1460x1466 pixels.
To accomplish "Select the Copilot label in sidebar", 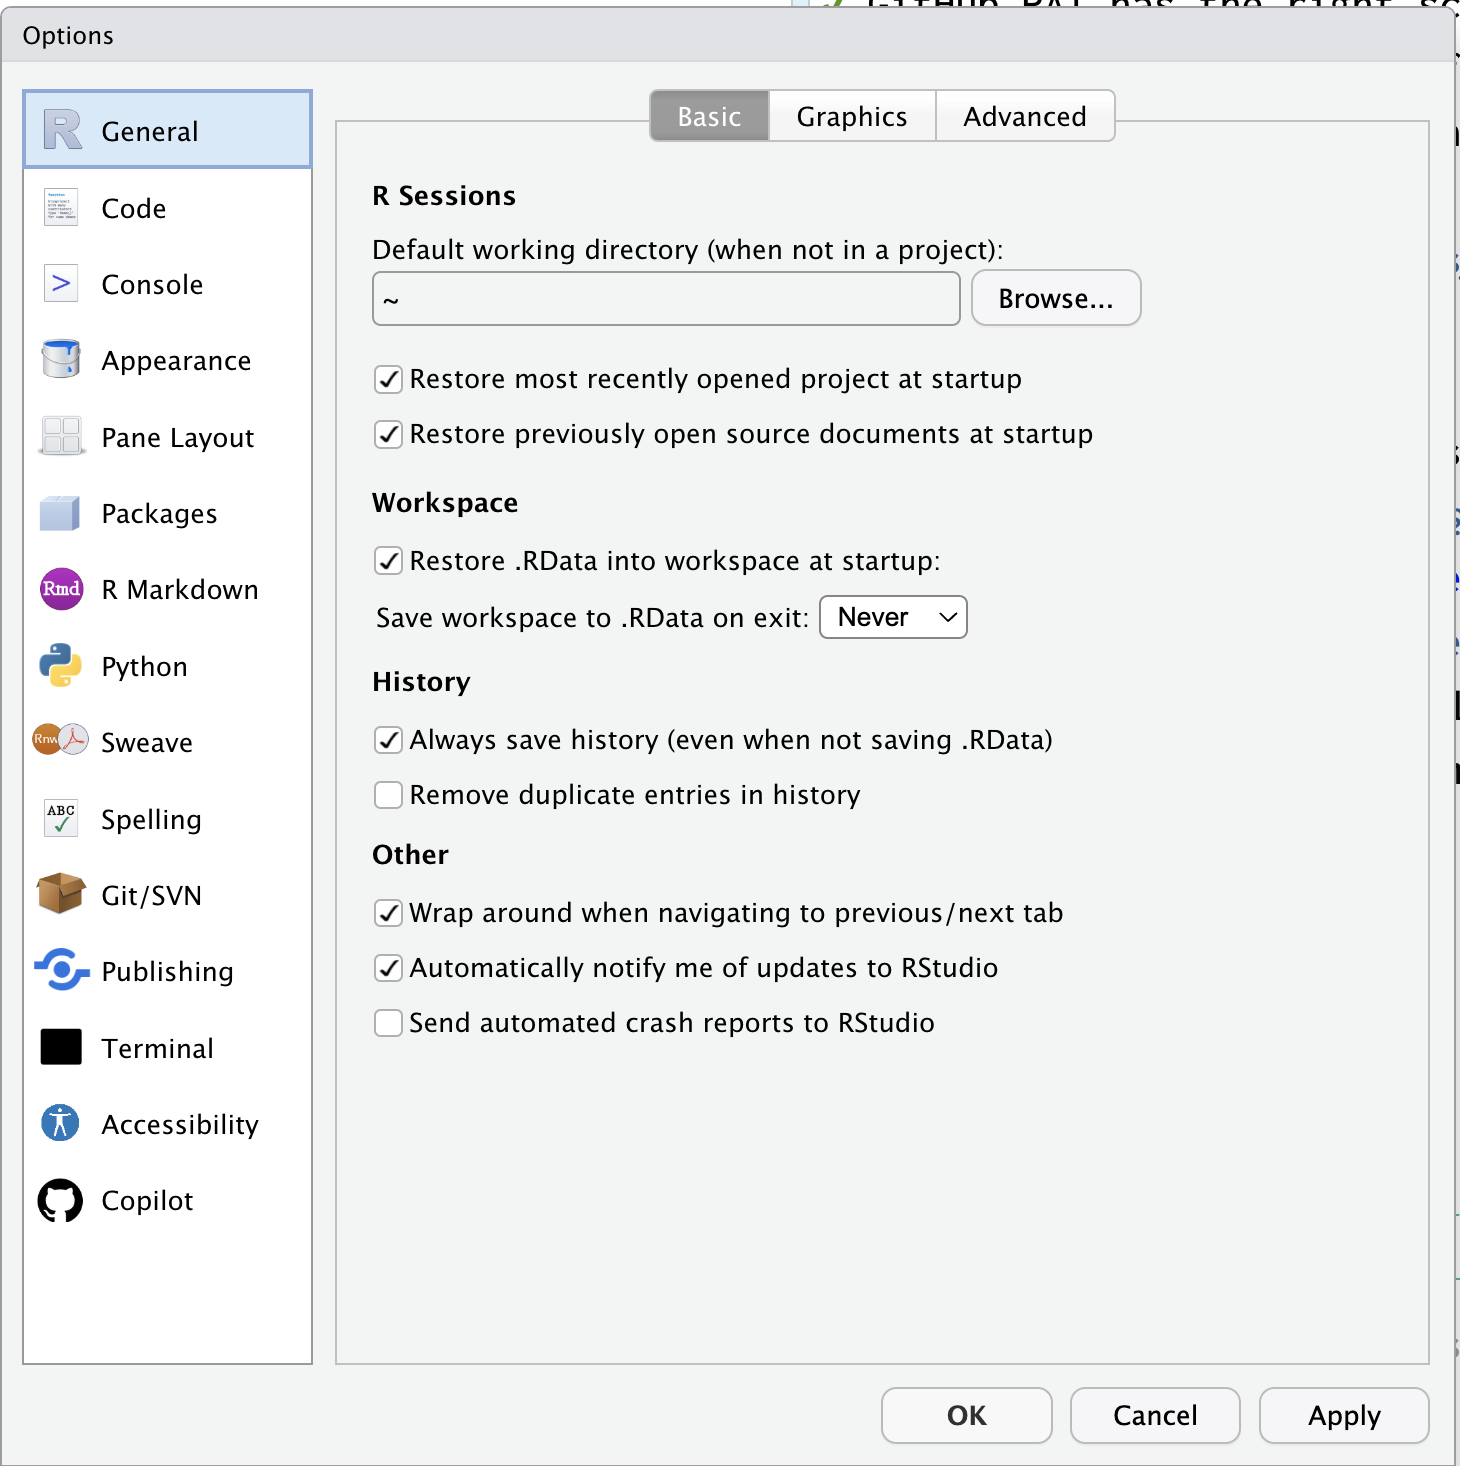I will click(x=148, y=1200).
